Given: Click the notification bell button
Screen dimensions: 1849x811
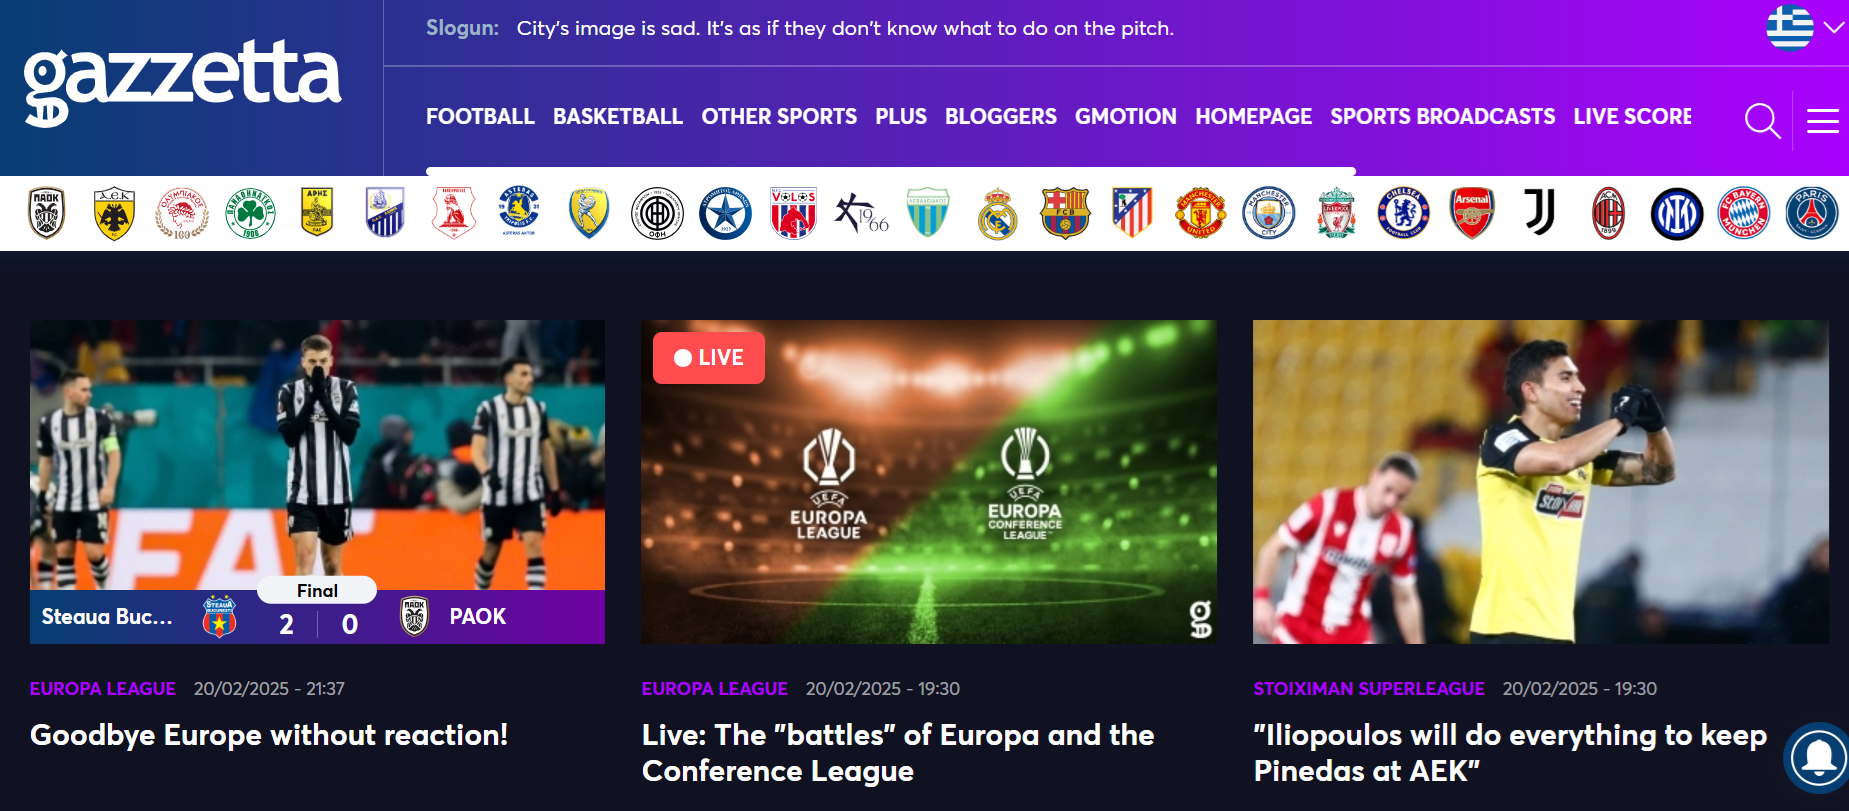Looking at the screenshot, I should coord(1817,758).
